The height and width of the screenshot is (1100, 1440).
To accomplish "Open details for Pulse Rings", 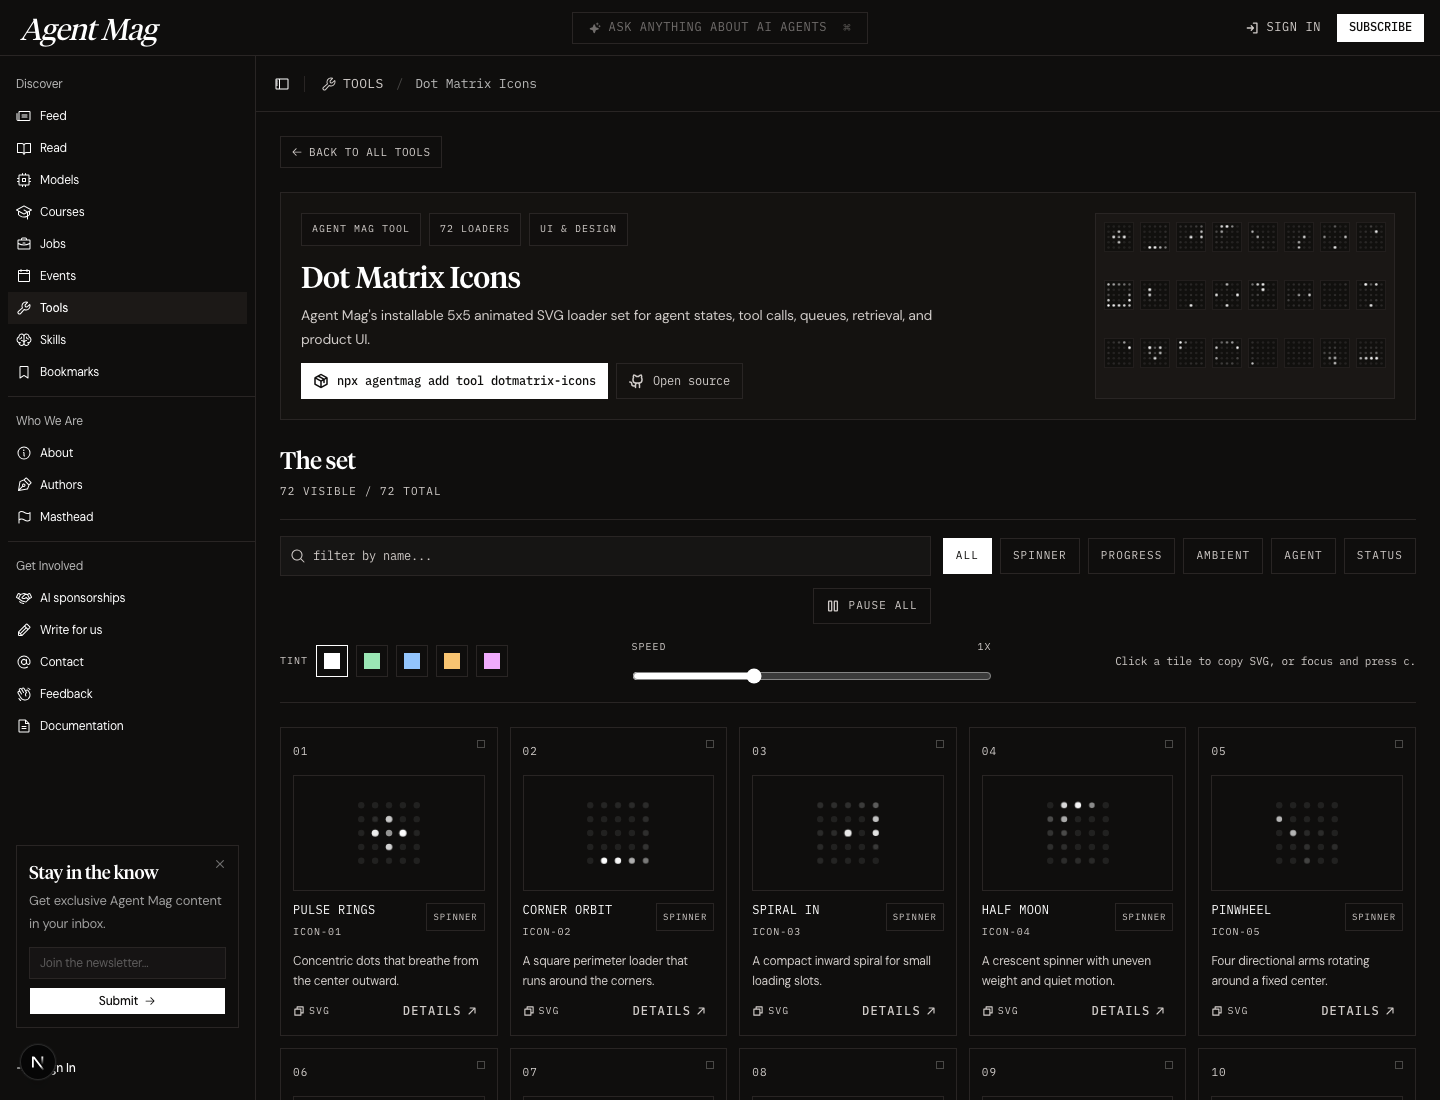I will click(x=440, y=1011).
